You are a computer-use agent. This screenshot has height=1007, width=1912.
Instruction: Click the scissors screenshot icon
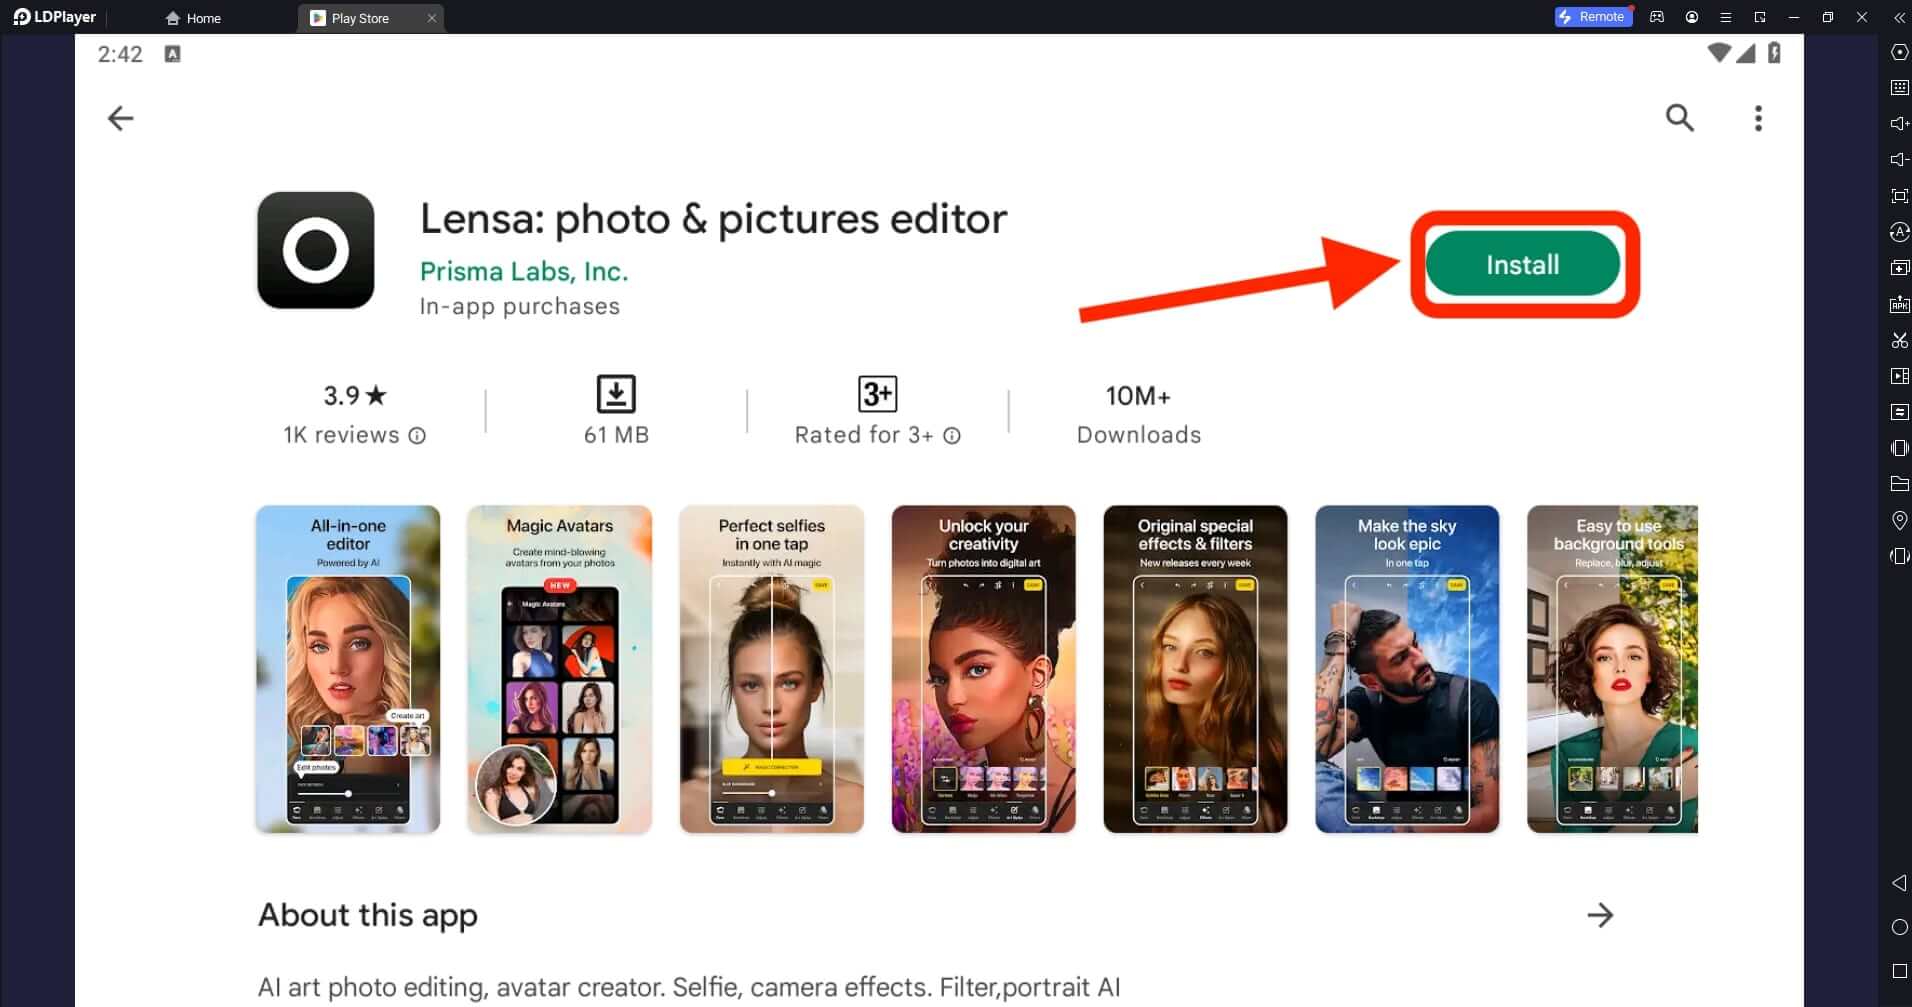(x=1900, y=340)
